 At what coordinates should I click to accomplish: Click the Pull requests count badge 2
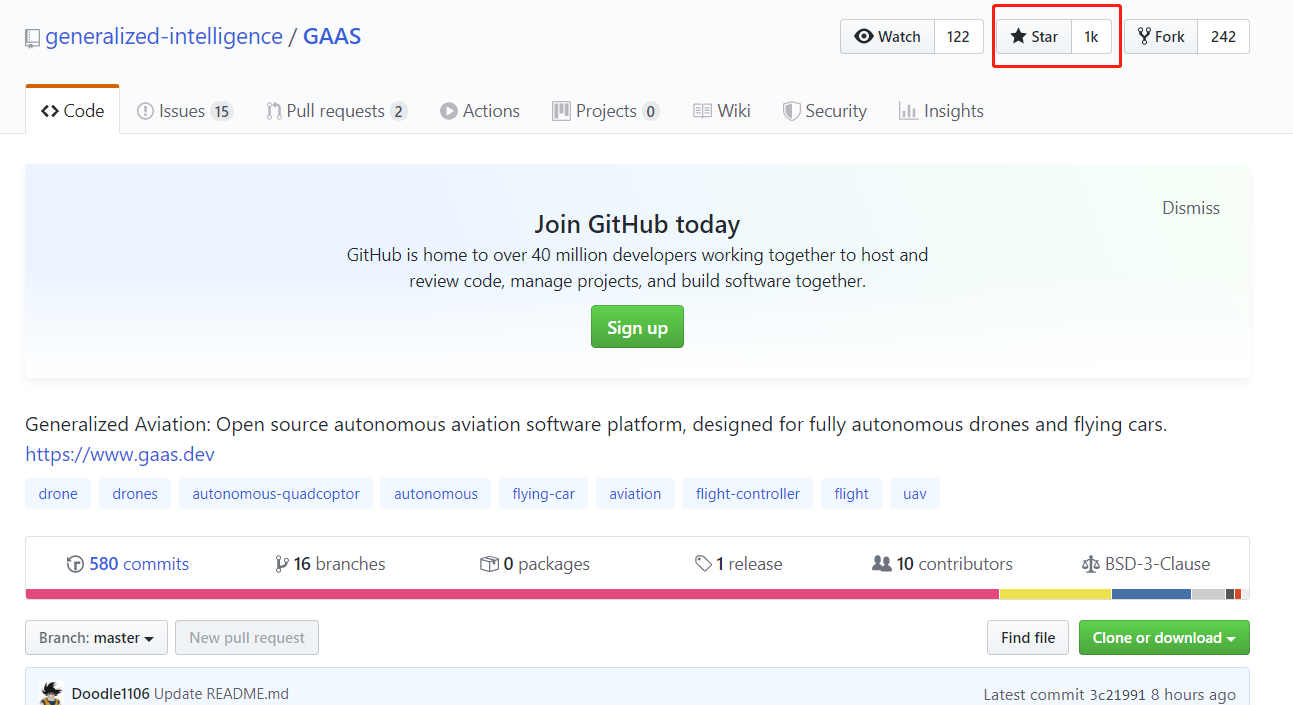click(399, 111)
